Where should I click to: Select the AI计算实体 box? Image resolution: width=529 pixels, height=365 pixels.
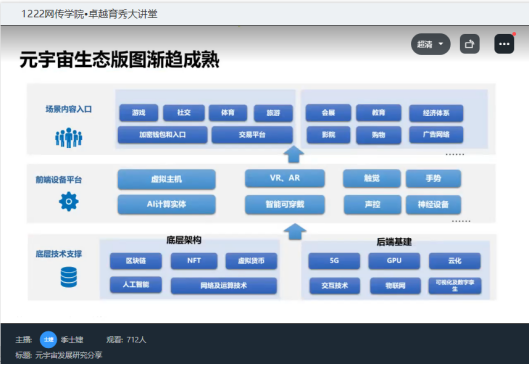click(x=166, y=204)
